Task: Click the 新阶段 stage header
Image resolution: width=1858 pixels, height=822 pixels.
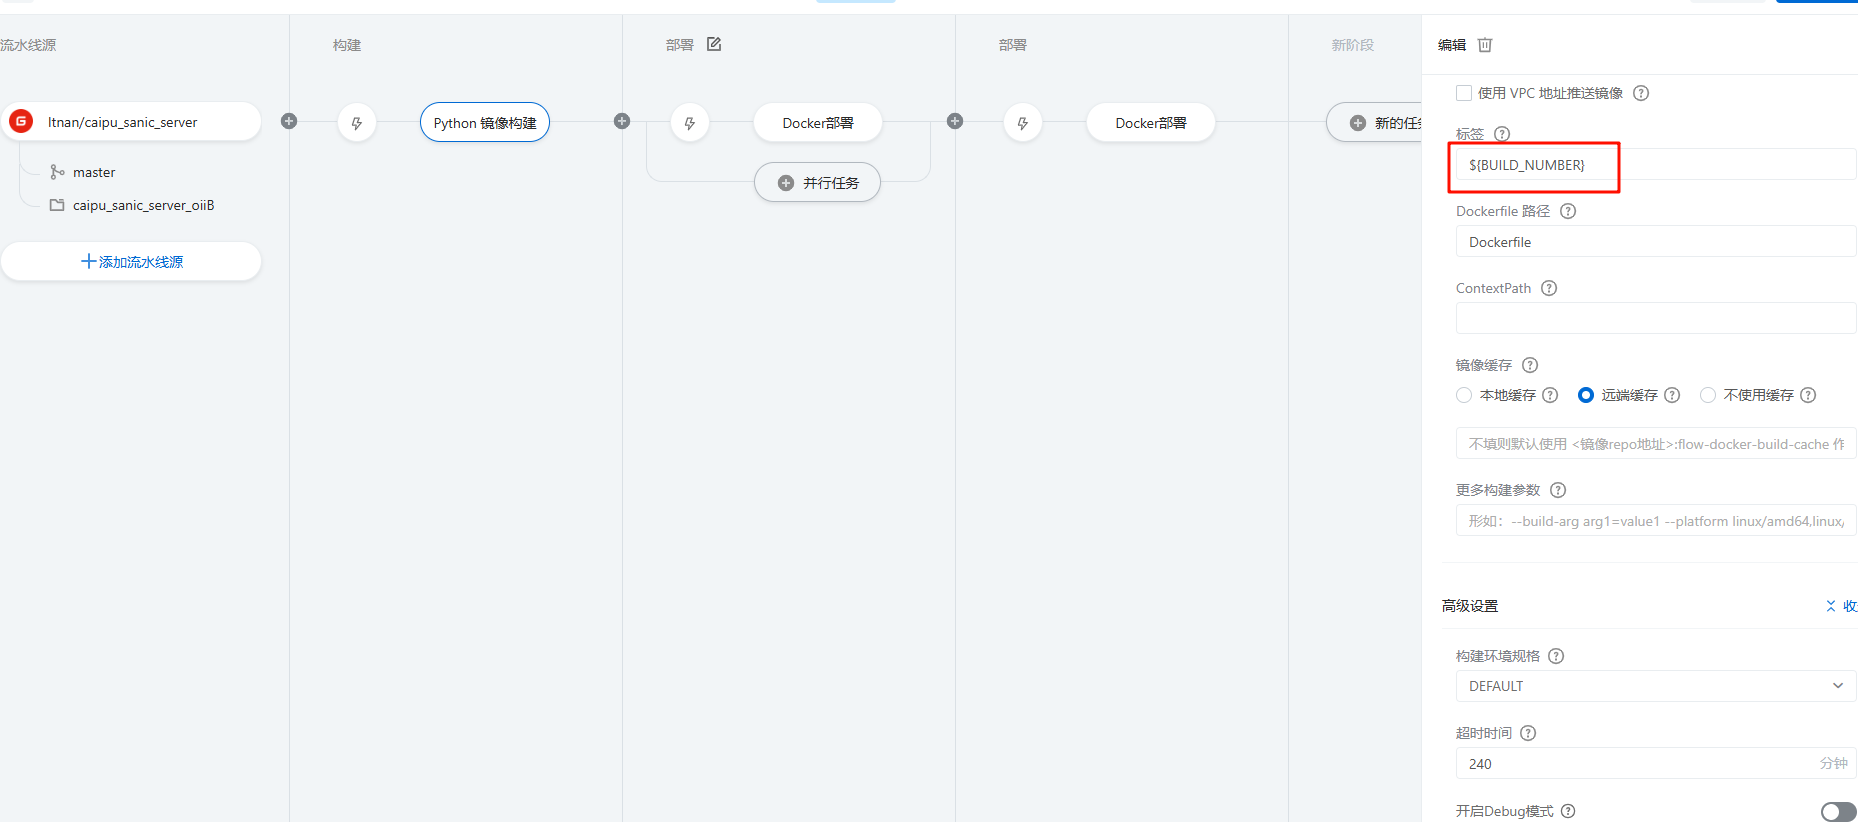Action: (x=1353, y=45)
